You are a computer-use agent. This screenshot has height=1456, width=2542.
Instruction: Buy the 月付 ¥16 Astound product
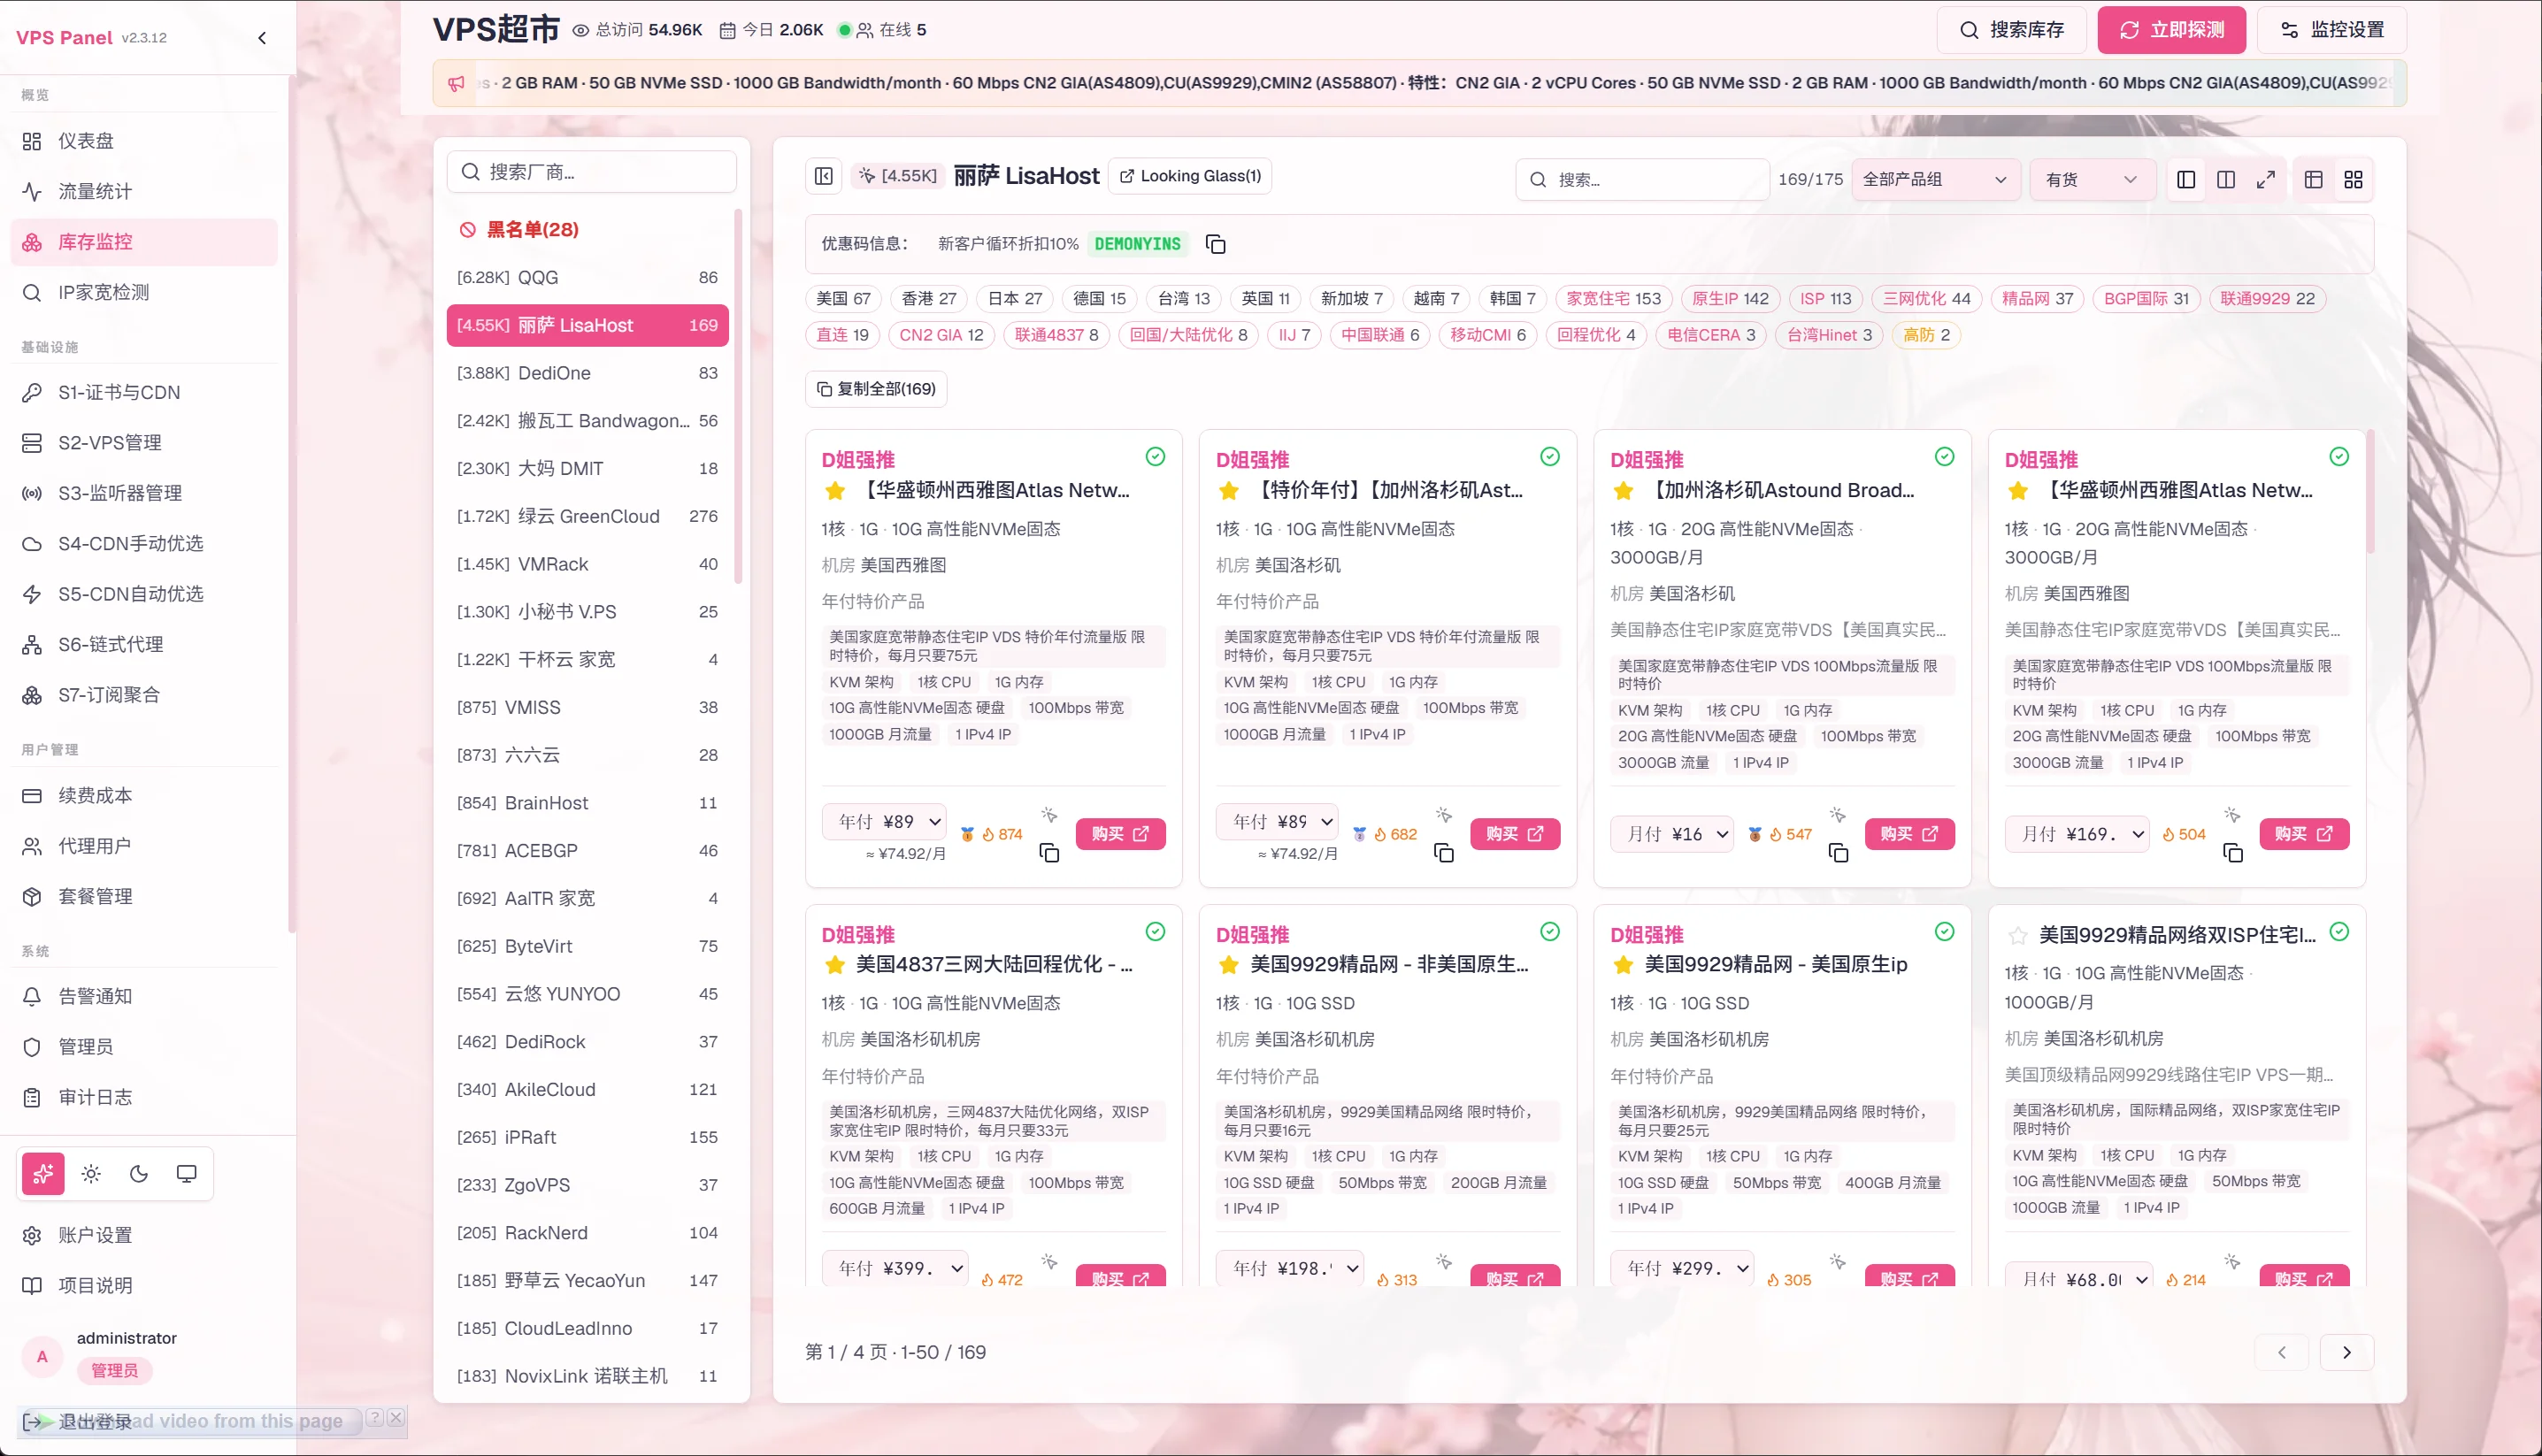coord(1909,834)
